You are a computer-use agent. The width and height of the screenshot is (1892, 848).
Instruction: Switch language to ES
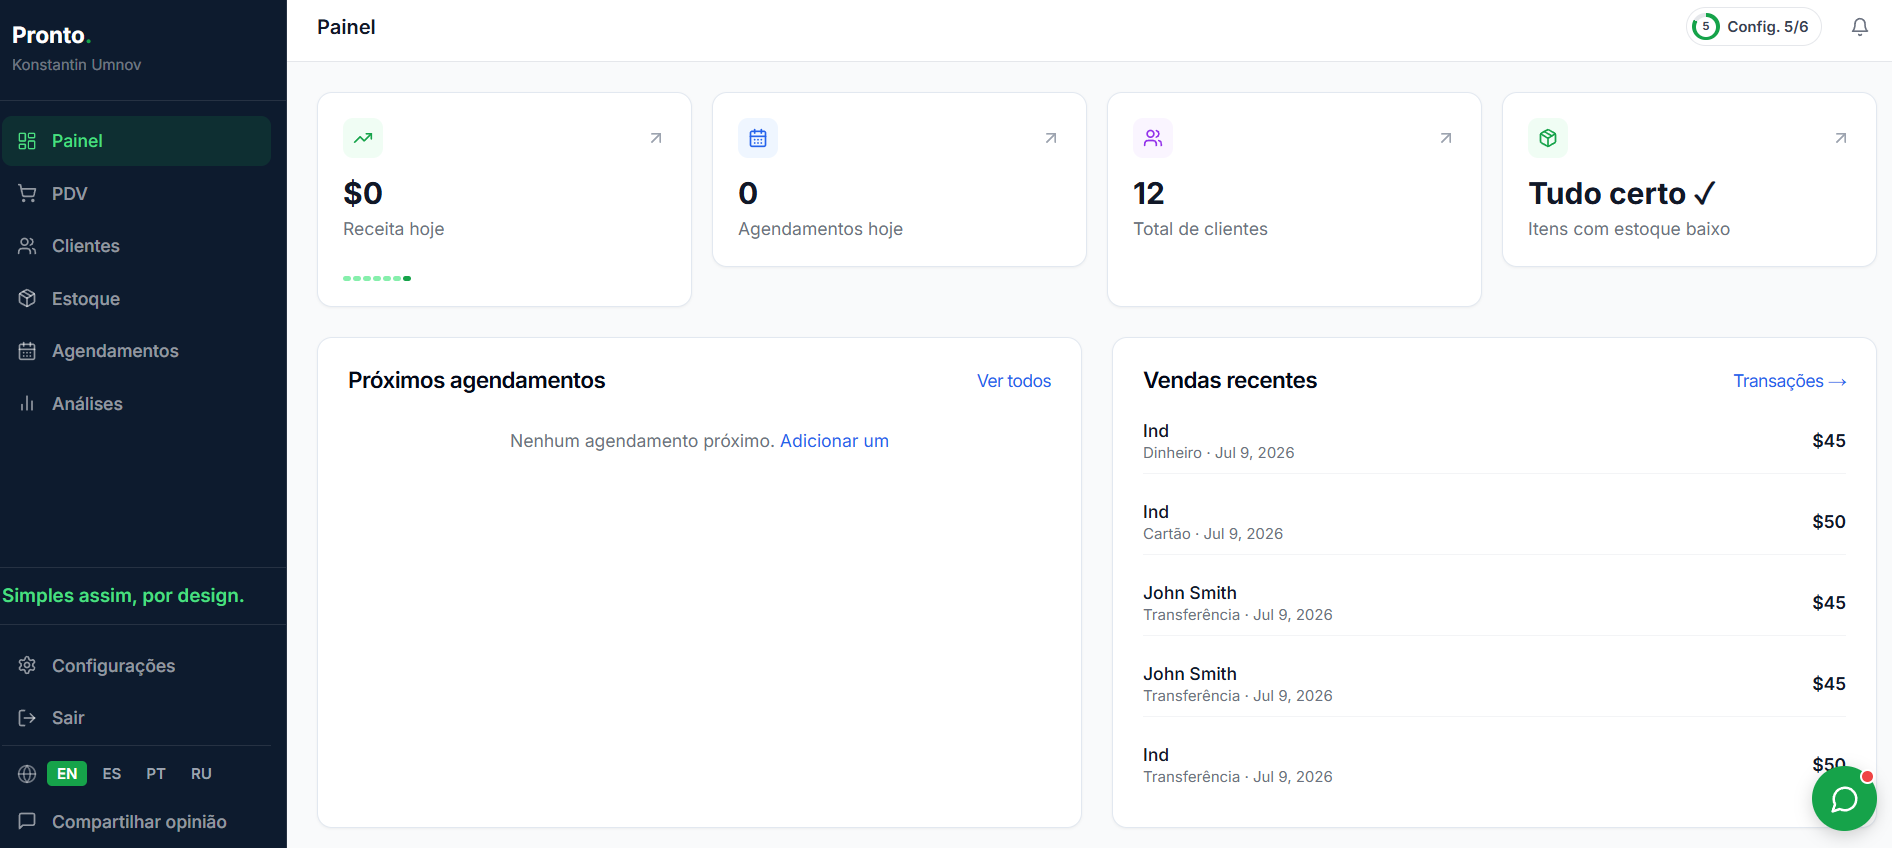(x=112, y=774)
